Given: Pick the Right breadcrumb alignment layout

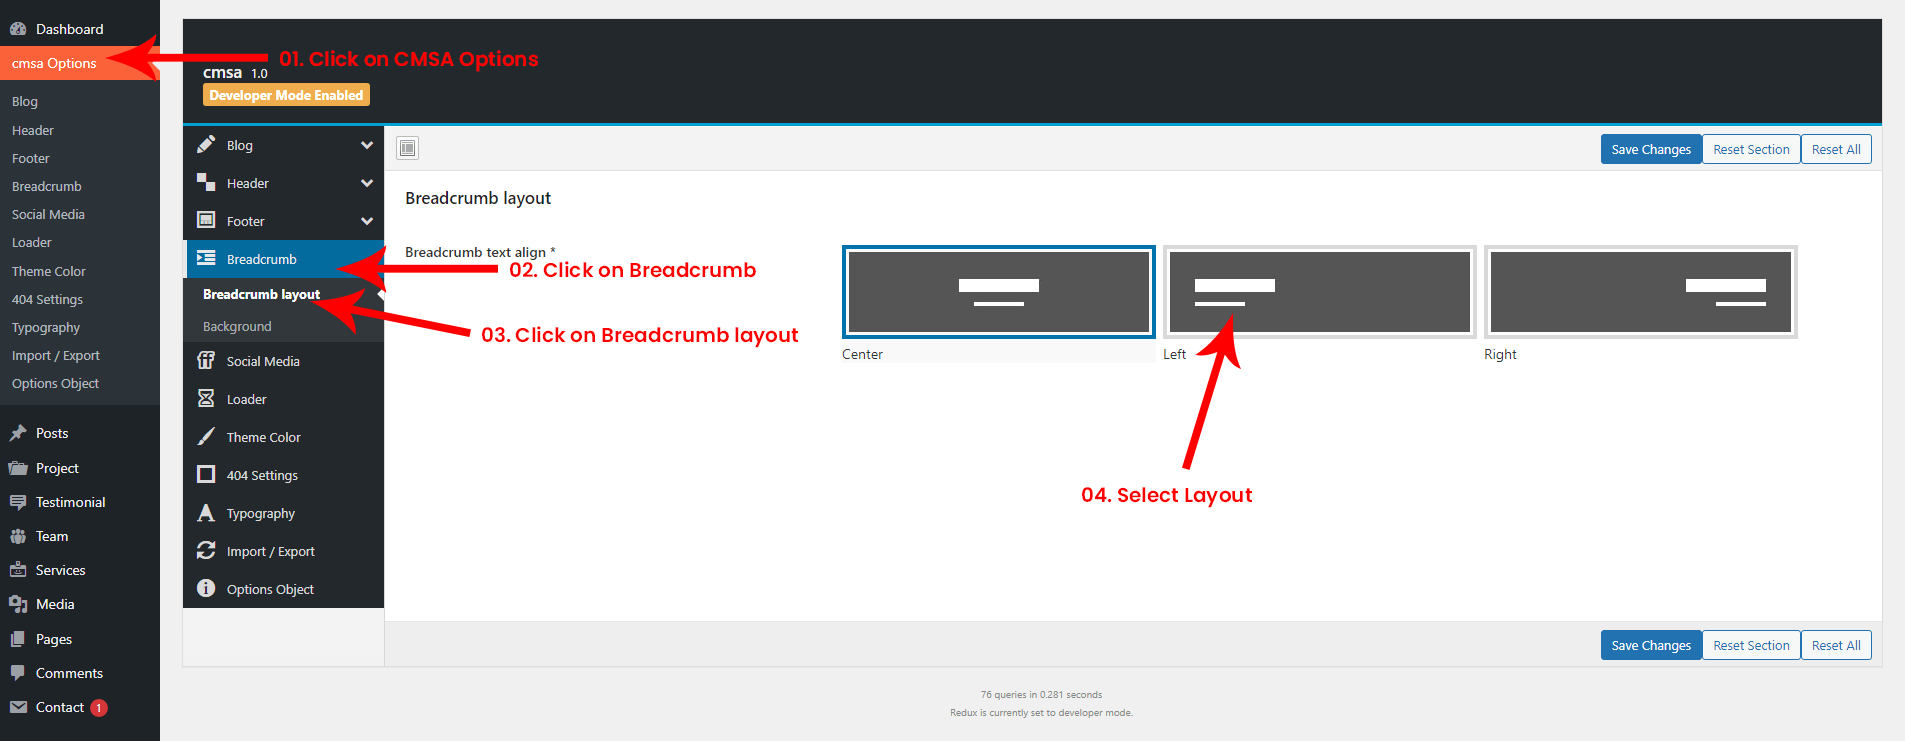Looking at the screenshot, I should [x=1640, y=292].
